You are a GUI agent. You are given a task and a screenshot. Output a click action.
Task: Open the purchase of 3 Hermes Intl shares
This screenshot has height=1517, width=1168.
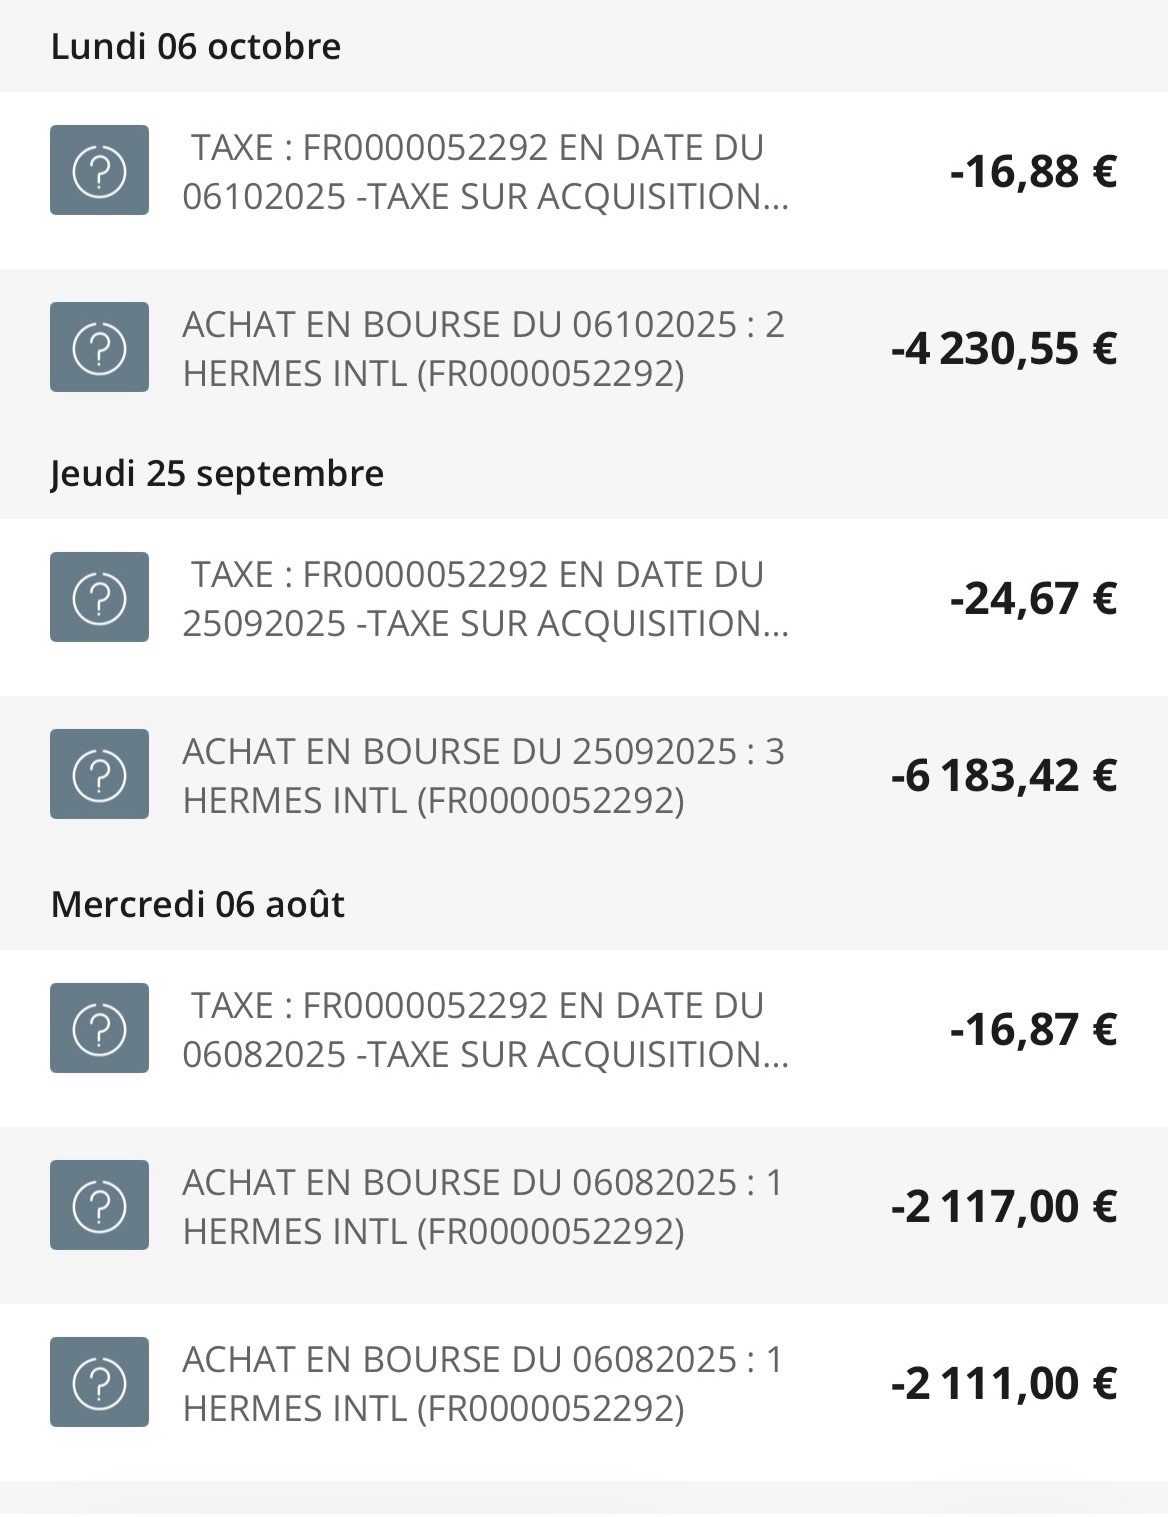[x=484, y=776]
